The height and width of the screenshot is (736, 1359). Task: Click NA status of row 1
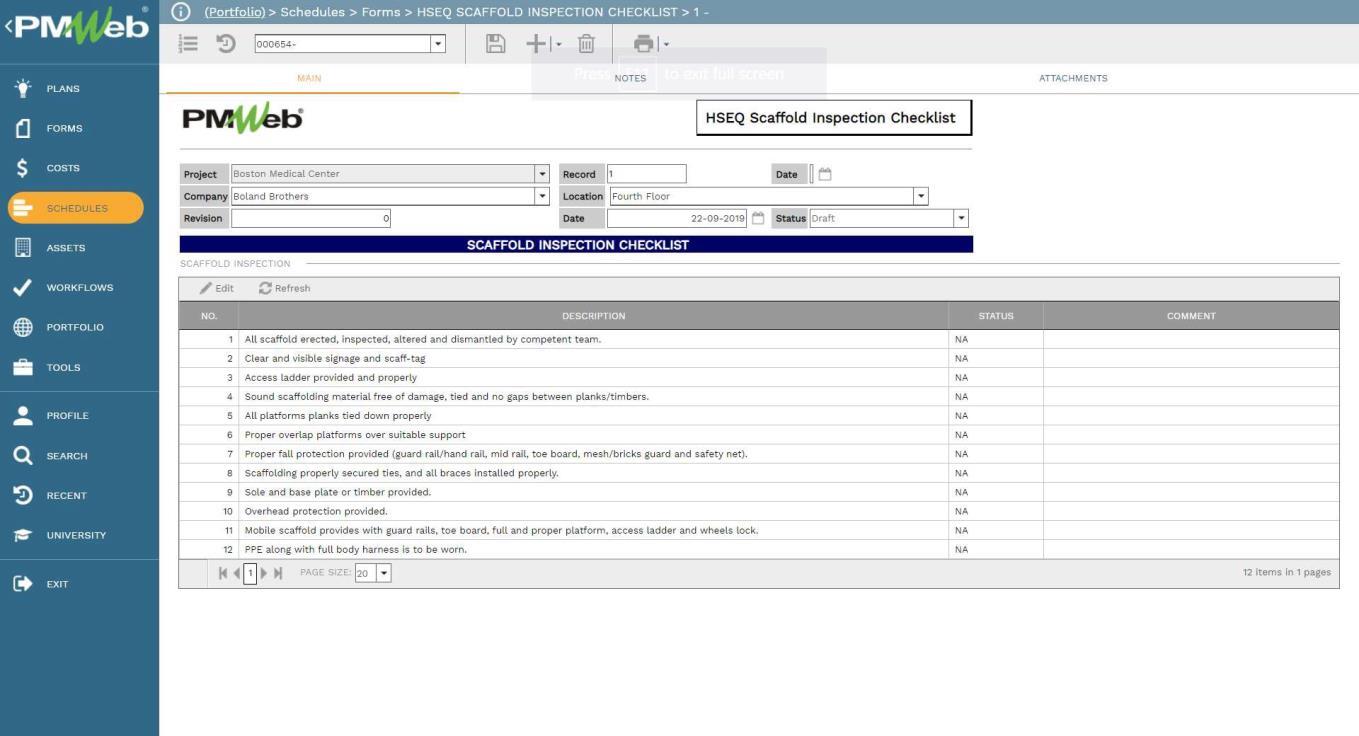point(961,339)
